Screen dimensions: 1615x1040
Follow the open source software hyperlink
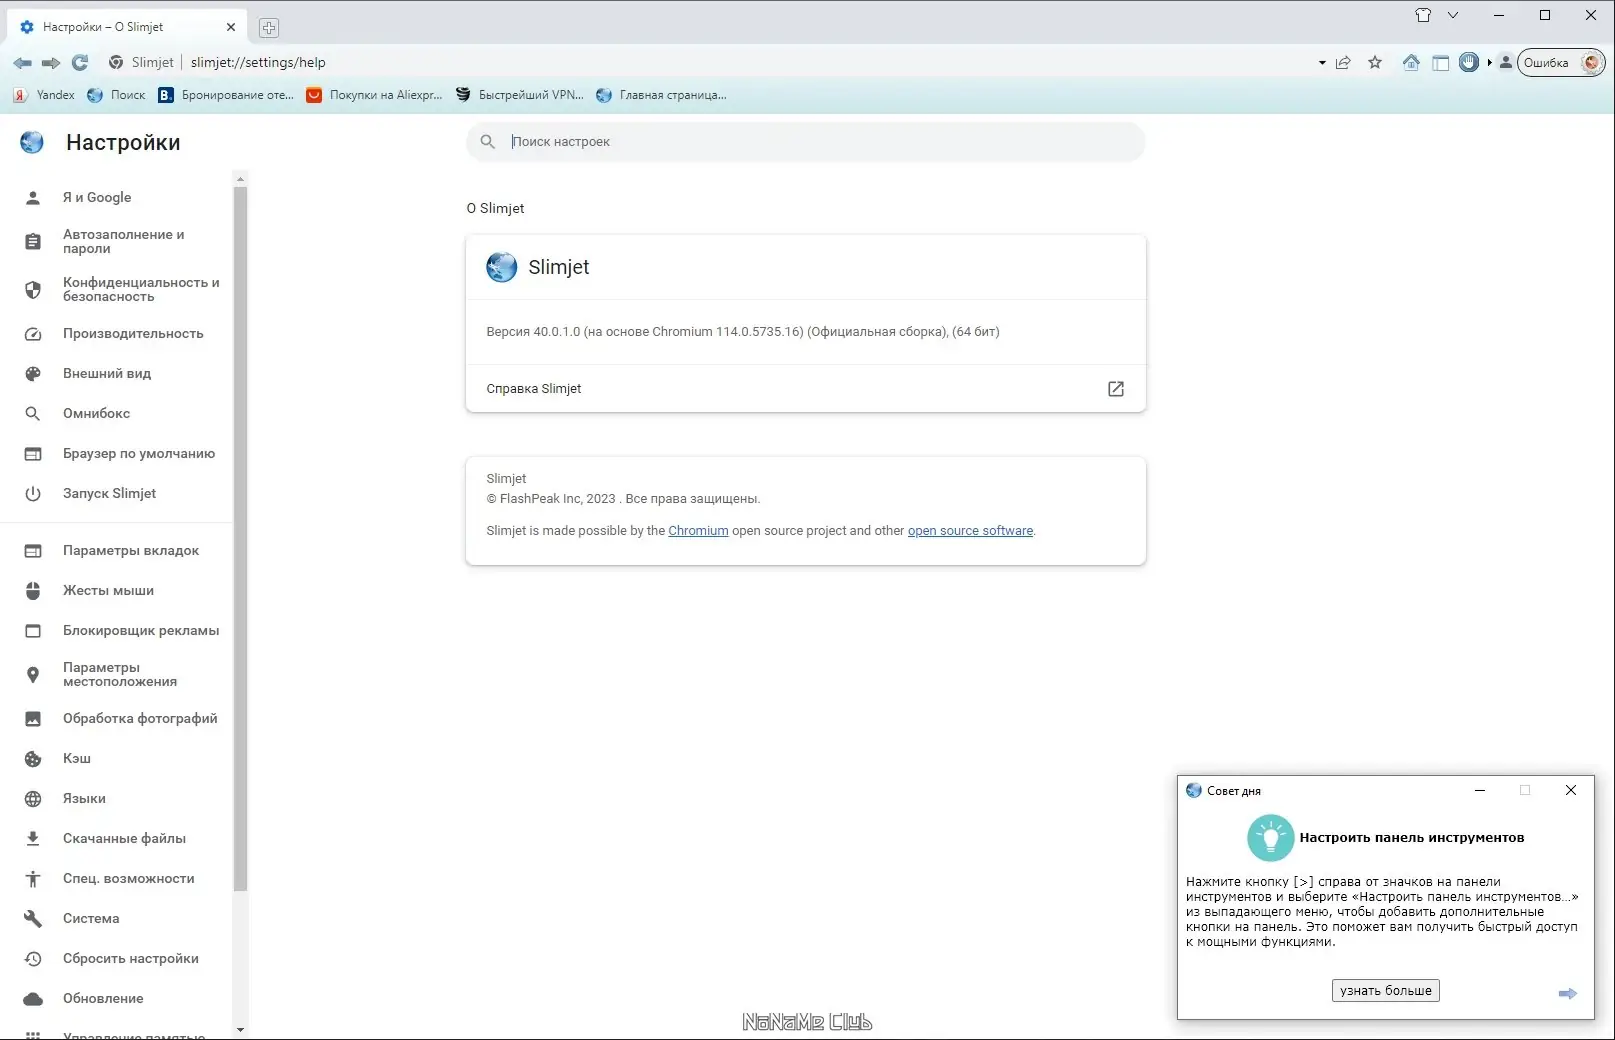970,531
